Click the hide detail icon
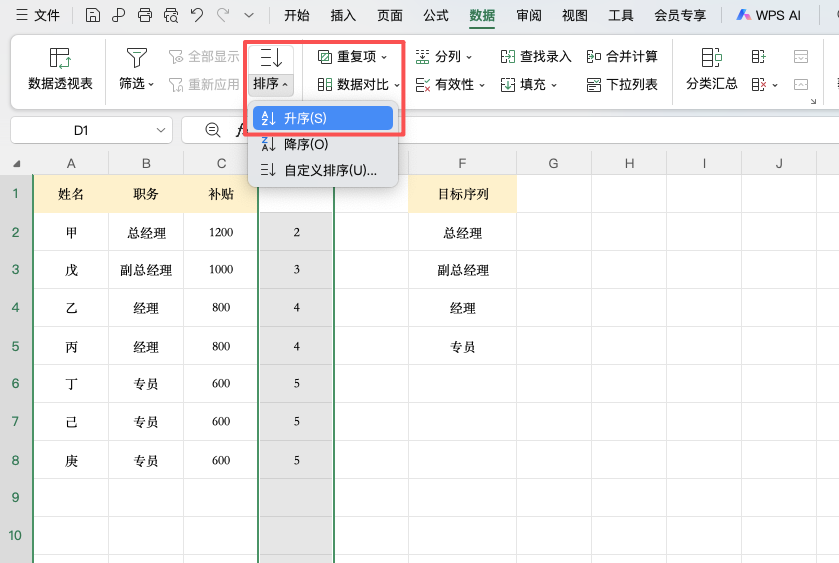839x563 pixels. 800,84
